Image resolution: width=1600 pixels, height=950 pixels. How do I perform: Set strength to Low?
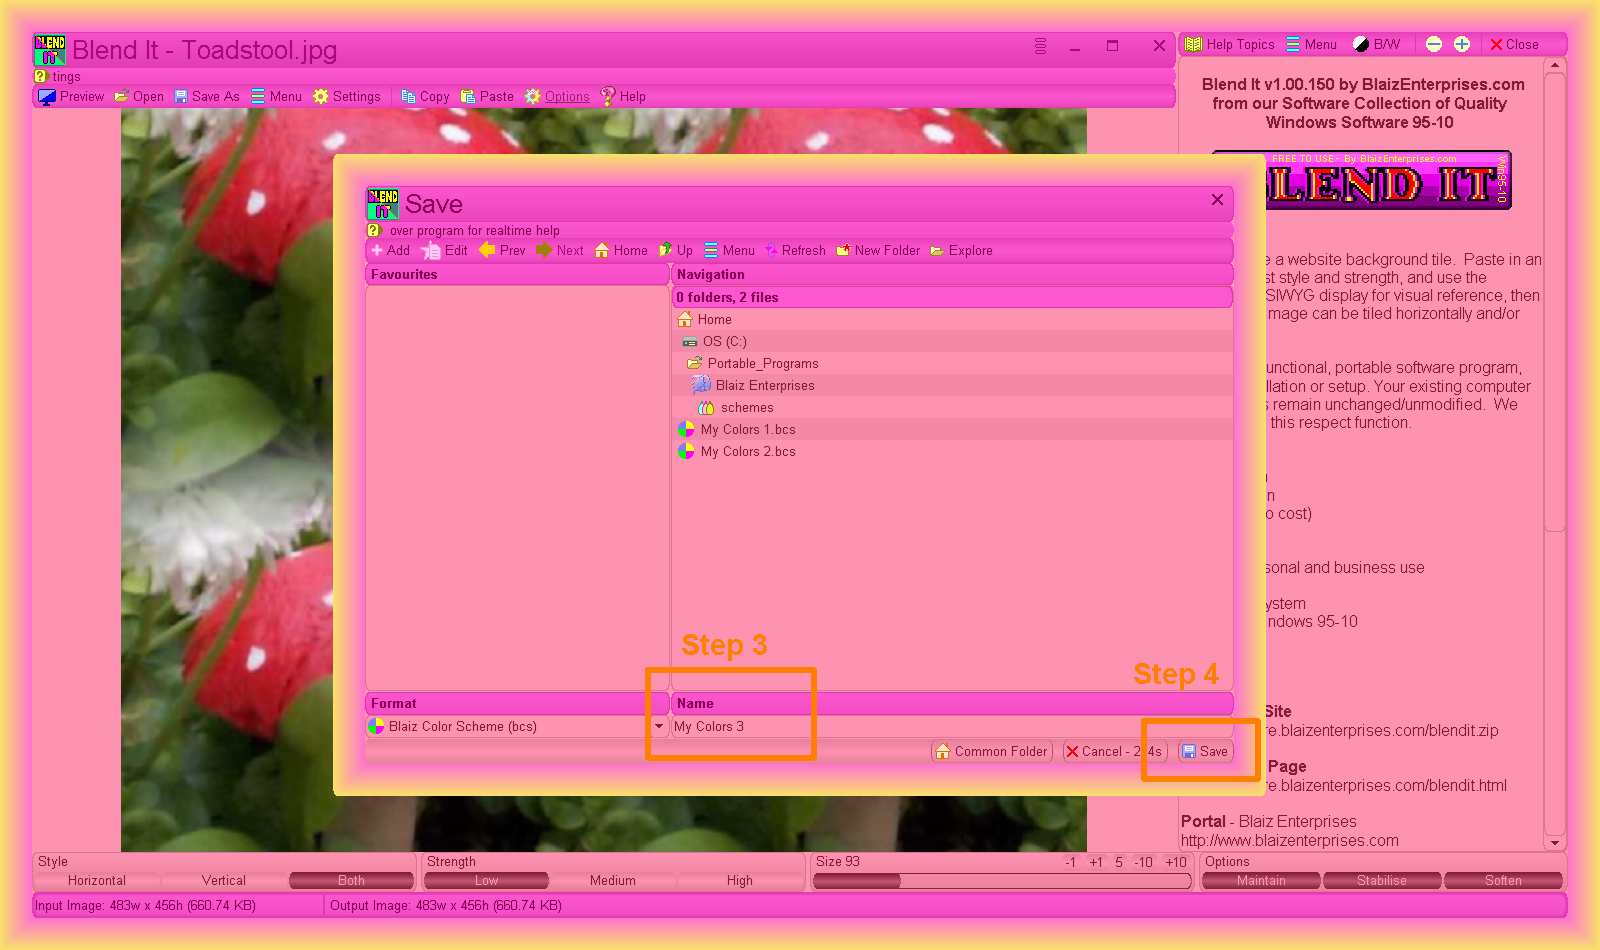486,881
